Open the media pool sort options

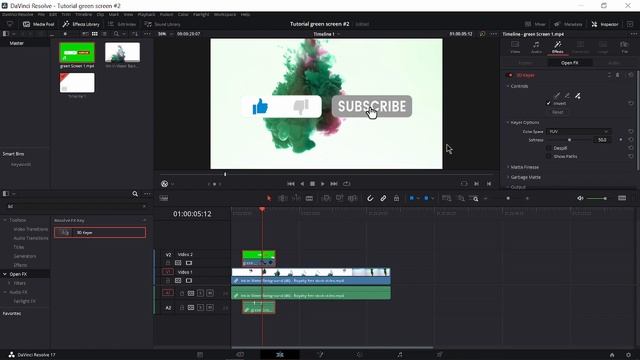click(135, 34)
